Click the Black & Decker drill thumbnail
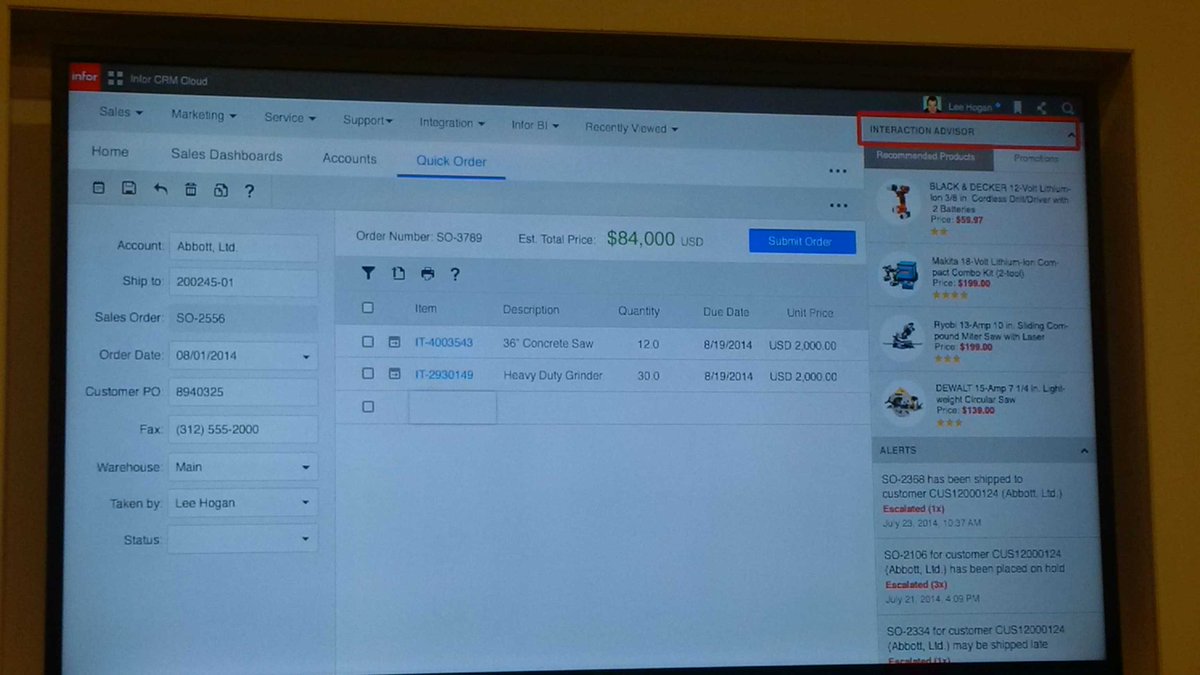Image resolution: width=1200 pixels, height=675 pixels. [898, 201]
